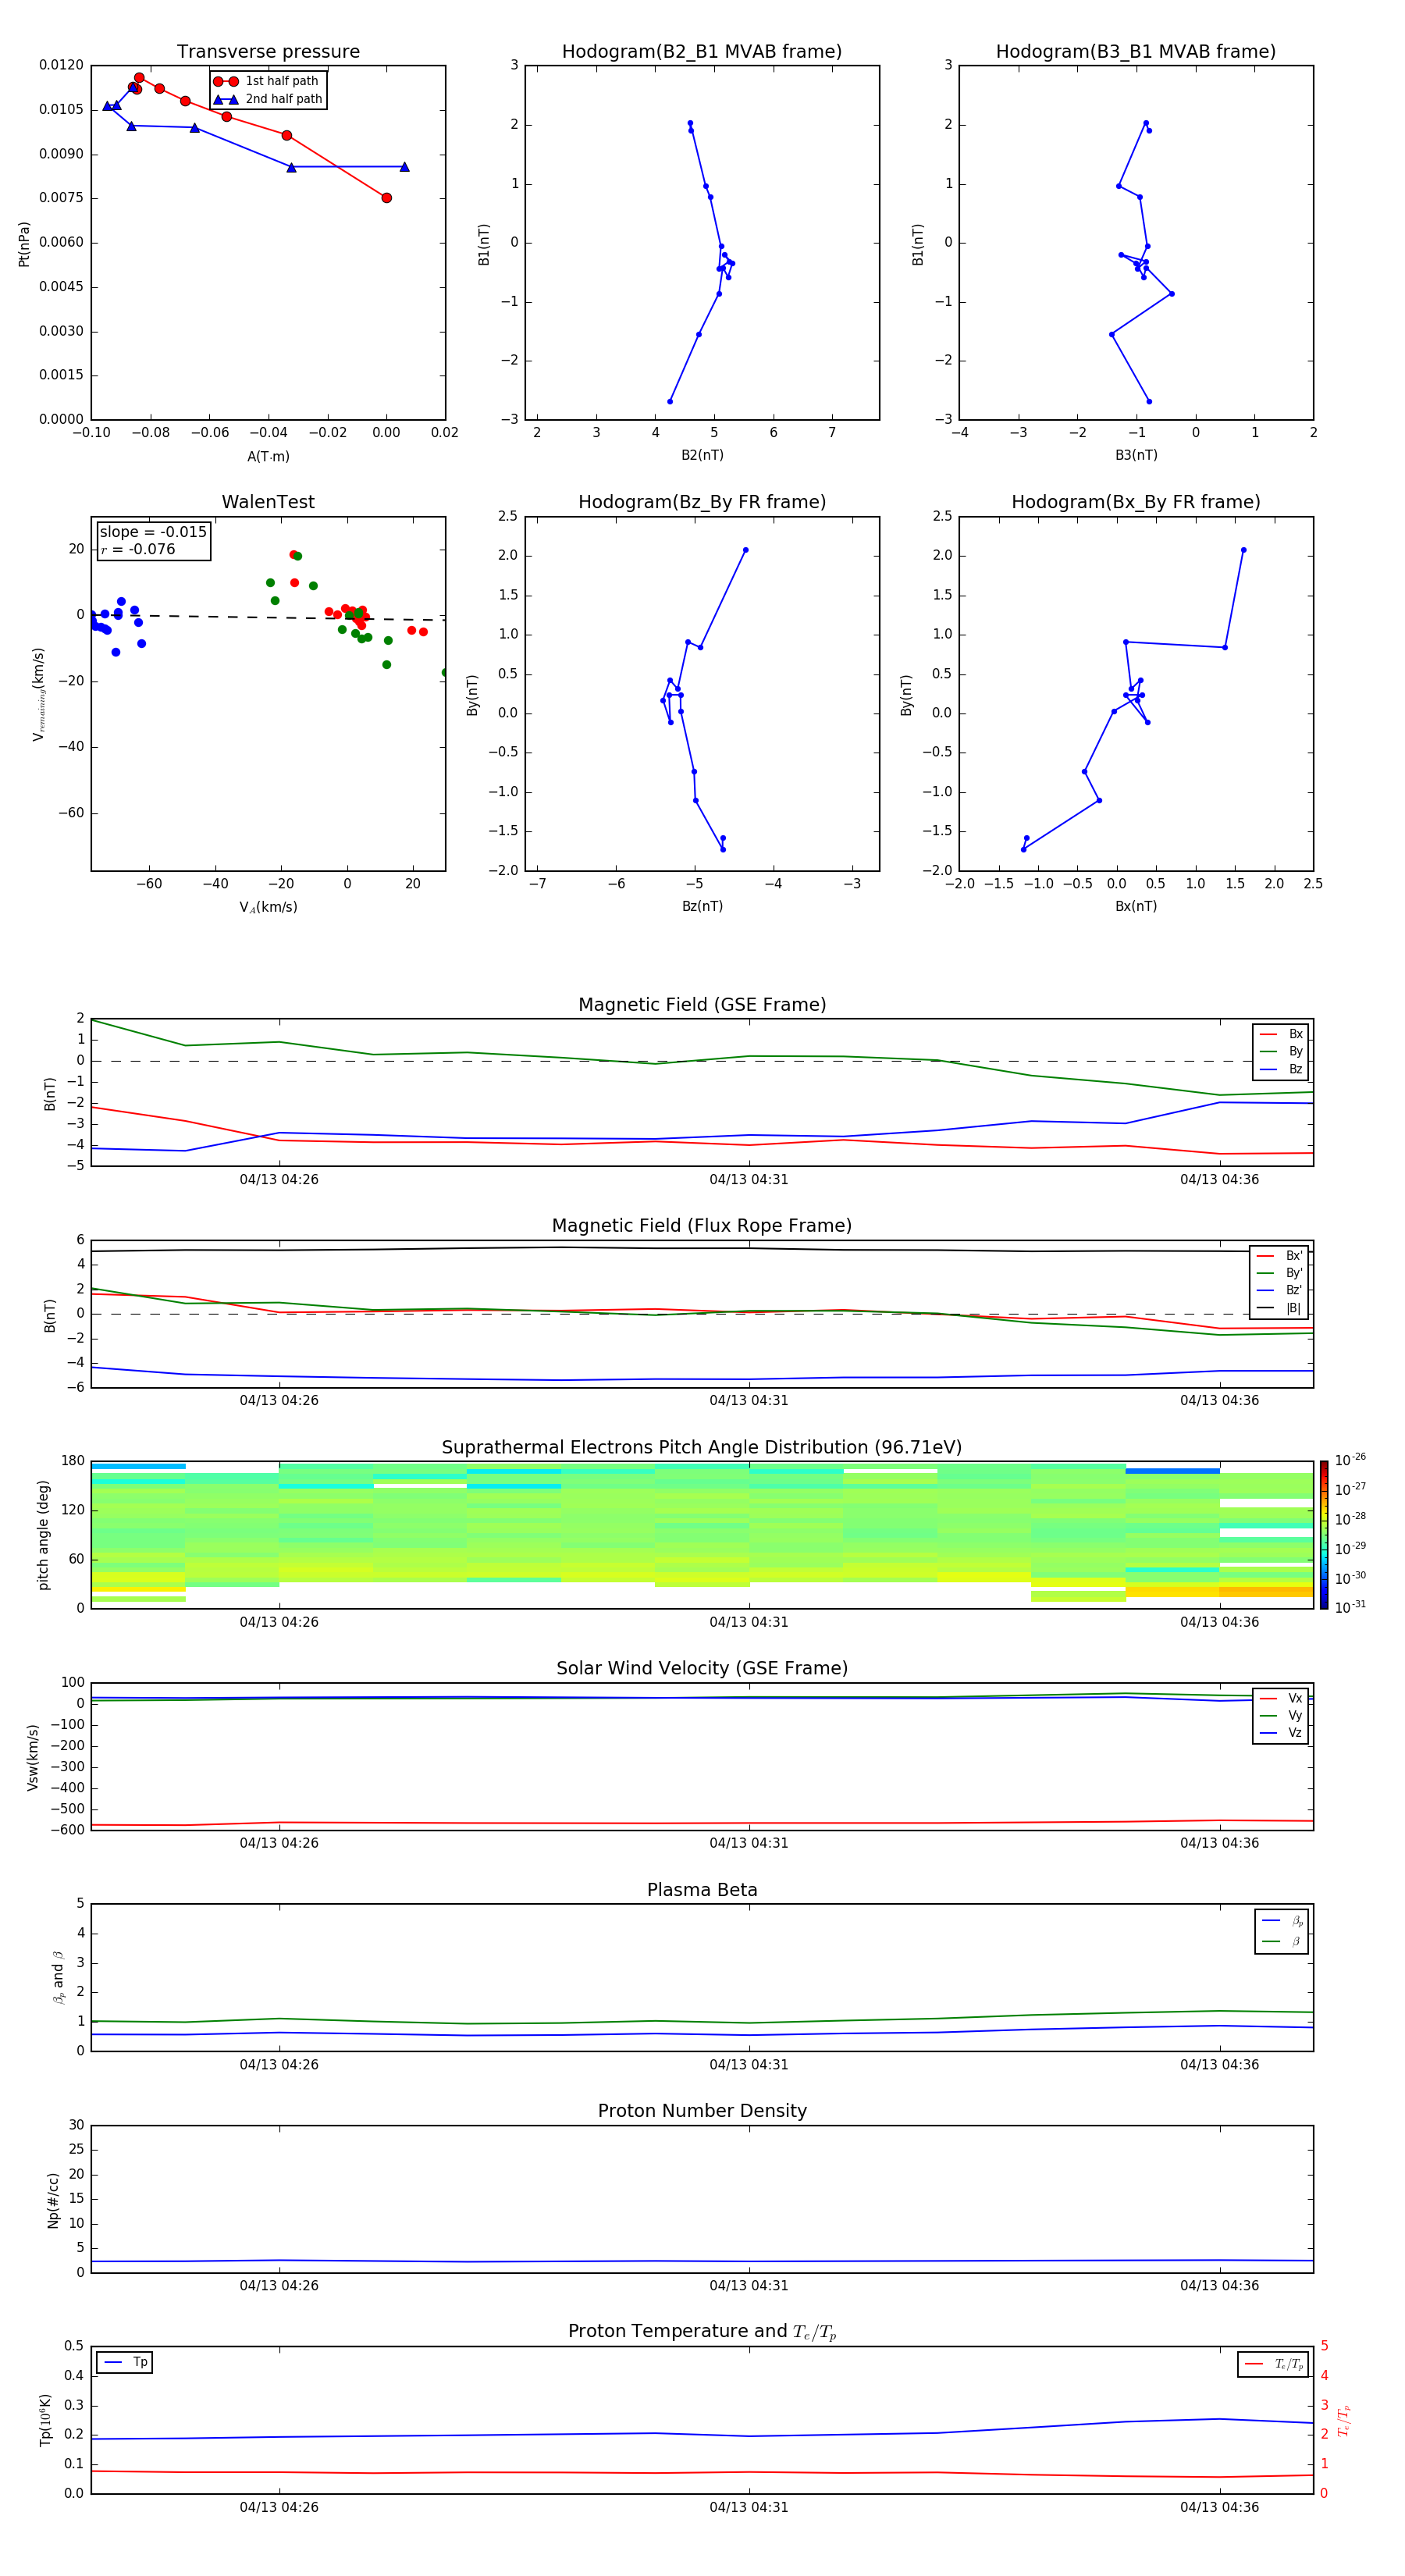
Task: Select the βp entry in Plasma Beta legend
Action: point(1282,1921)
